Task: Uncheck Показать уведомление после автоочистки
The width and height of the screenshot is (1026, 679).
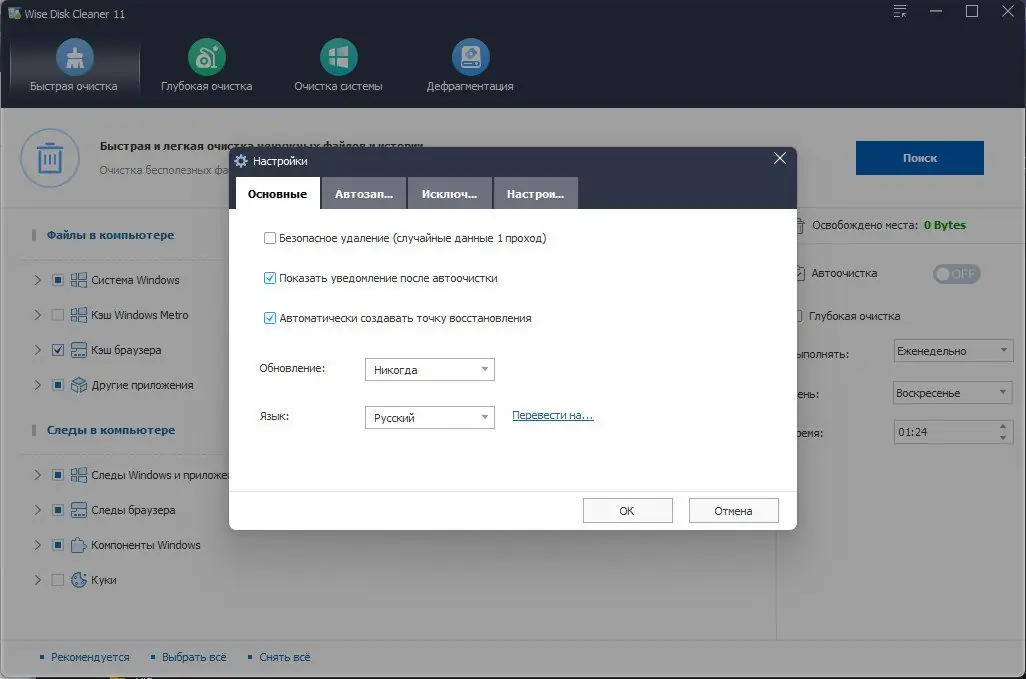Action: pyautogui.click(x=269, y=276)
